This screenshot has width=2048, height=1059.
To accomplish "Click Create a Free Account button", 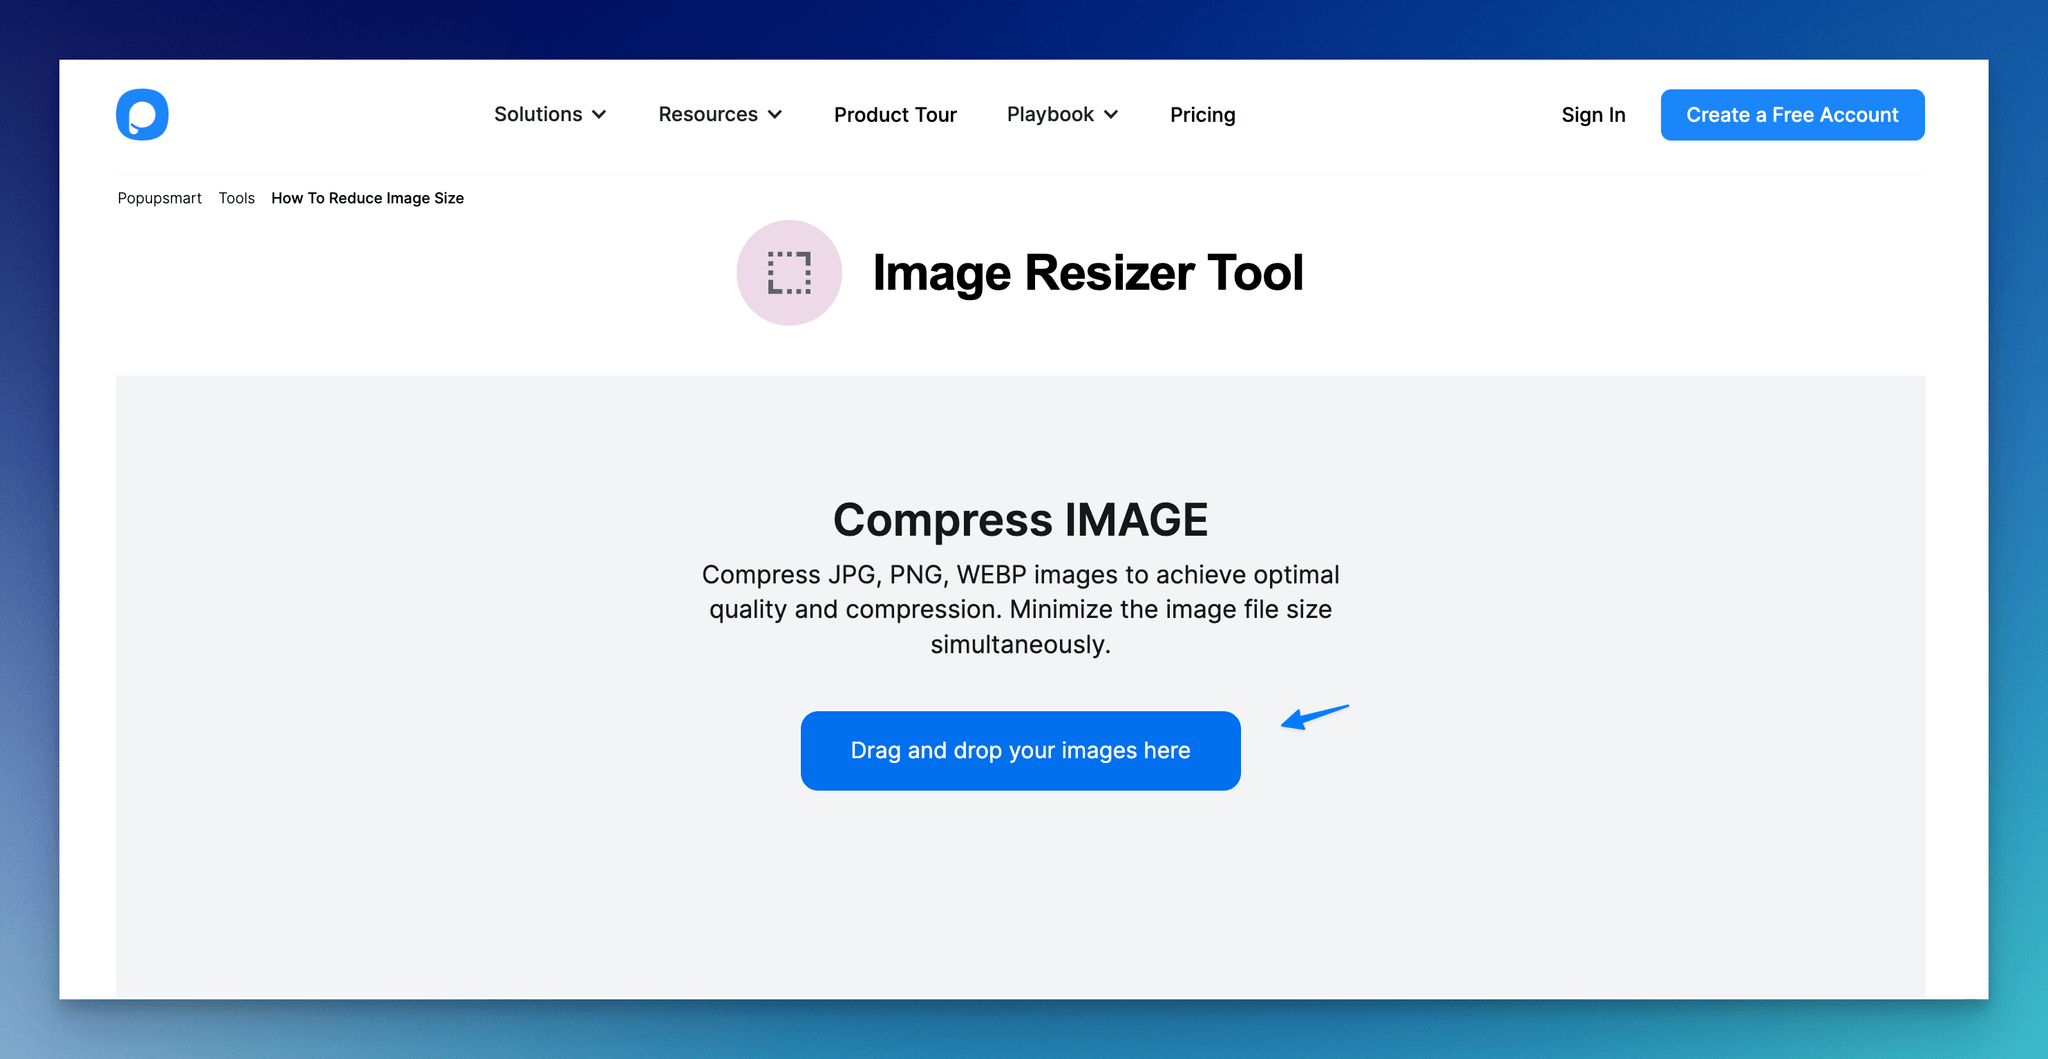I will coord(1792,115).
